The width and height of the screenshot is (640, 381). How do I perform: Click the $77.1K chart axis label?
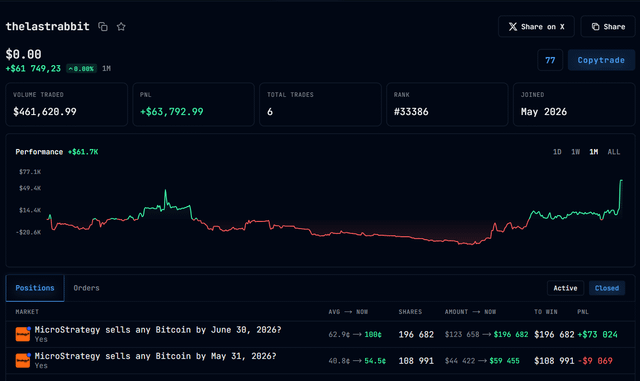(x=30, y=172)
